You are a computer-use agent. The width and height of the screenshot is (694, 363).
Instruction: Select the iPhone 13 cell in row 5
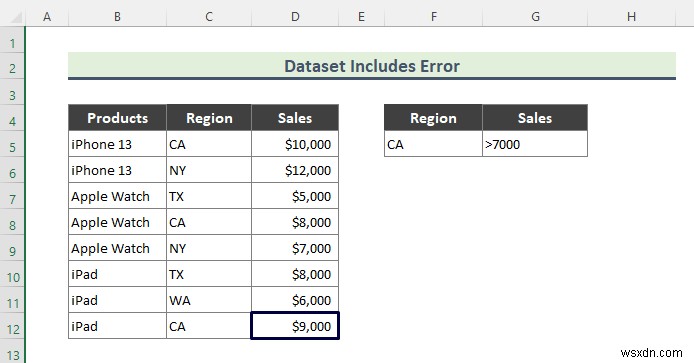pos(117,144)
